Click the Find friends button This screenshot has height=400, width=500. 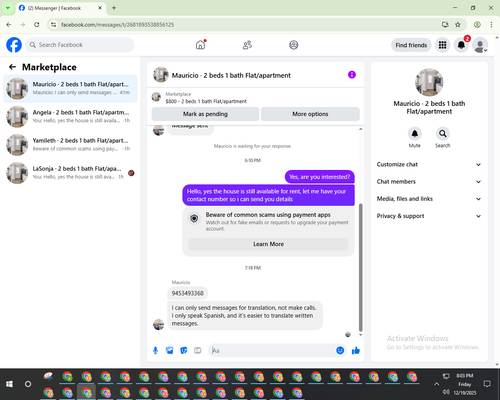(411, 45)
